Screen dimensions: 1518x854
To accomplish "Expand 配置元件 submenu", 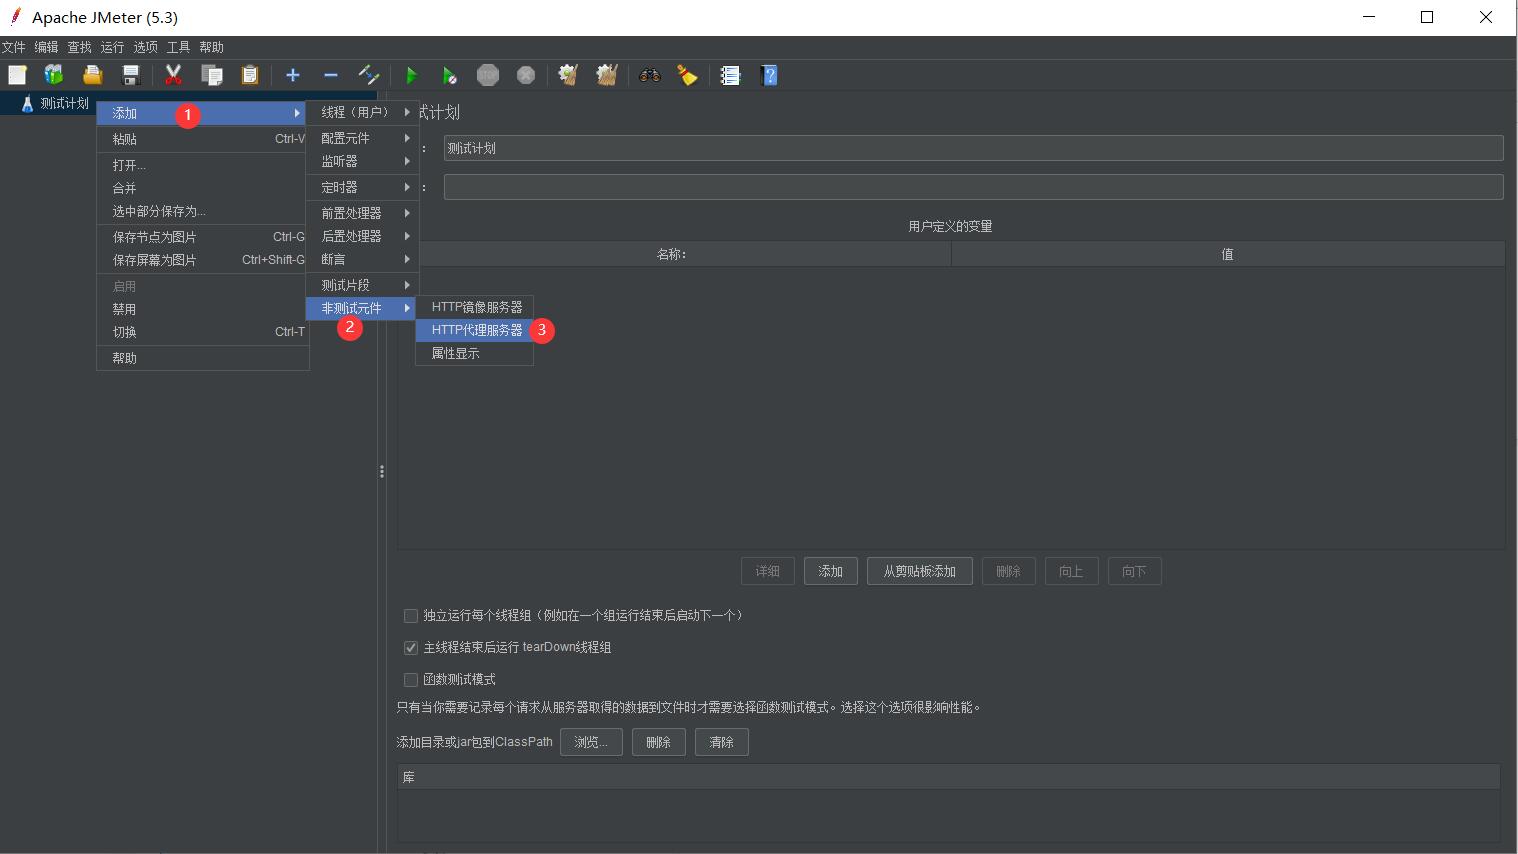I will point(362,138).
